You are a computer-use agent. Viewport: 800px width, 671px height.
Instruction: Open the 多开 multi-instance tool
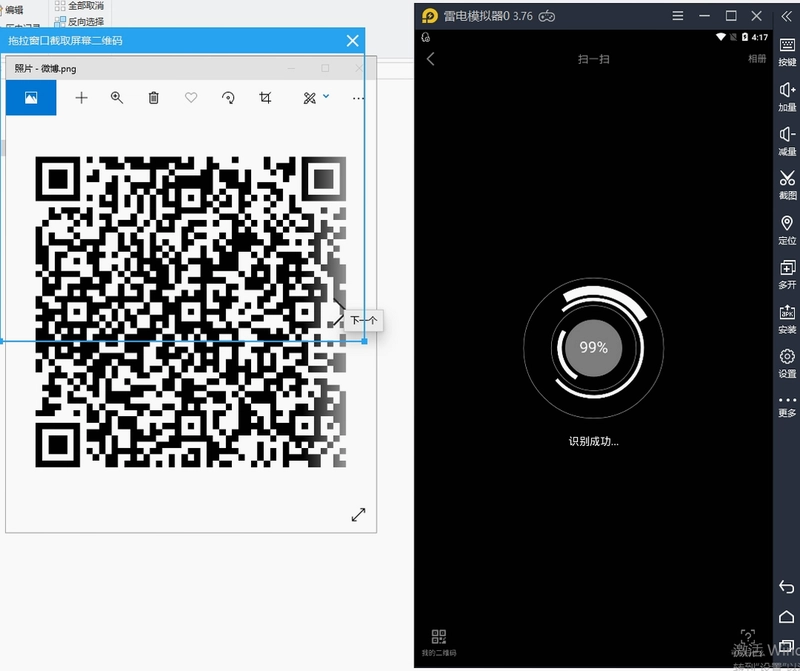point(787,275)
